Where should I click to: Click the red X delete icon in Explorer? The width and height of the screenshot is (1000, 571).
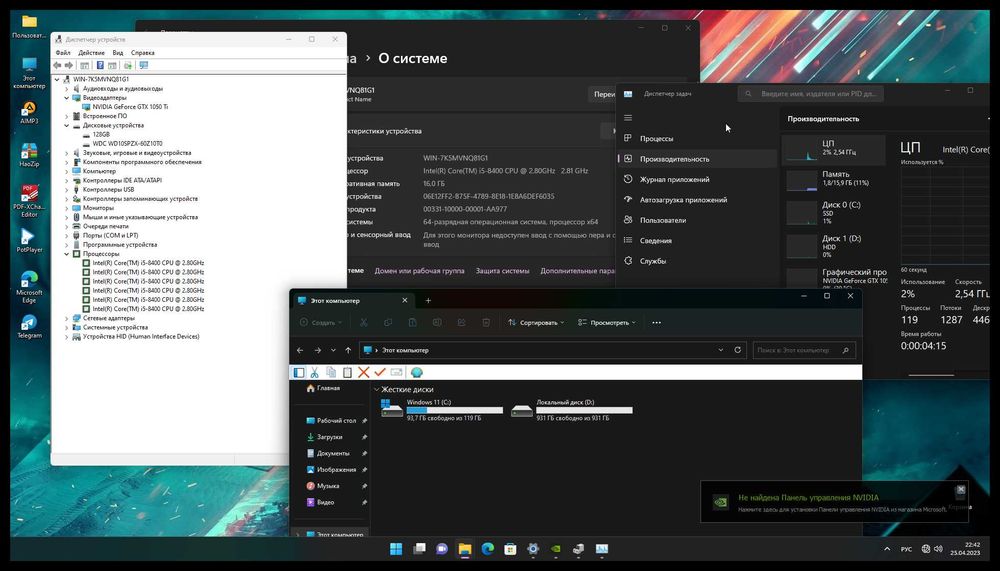coord(364,373)
